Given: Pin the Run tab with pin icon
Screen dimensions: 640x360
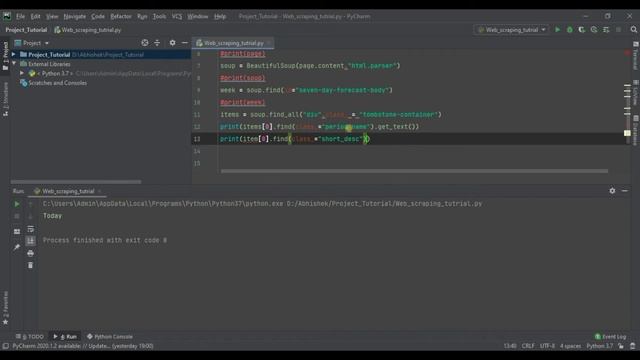Looking at the screenshot, I should point(17,247).
